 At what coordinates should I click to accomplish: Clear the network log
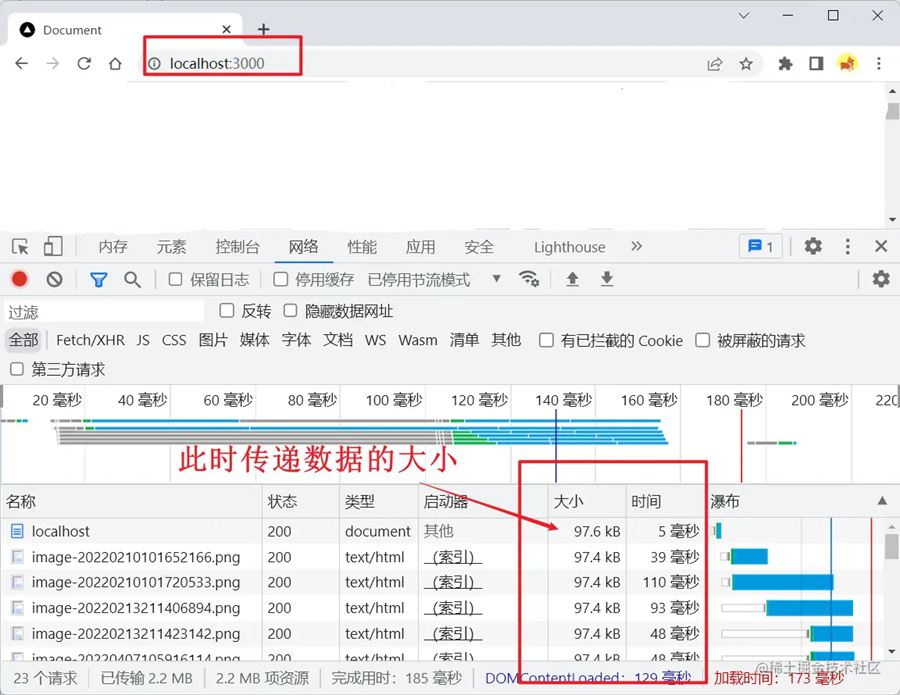pos(55,279)
